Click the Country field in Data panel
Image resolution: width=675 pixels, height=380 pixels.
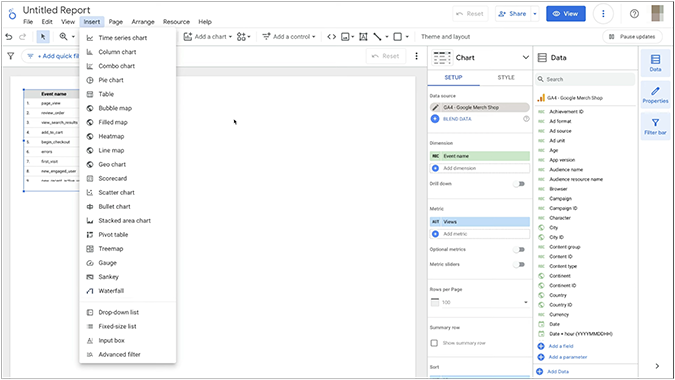pos(557,295)
